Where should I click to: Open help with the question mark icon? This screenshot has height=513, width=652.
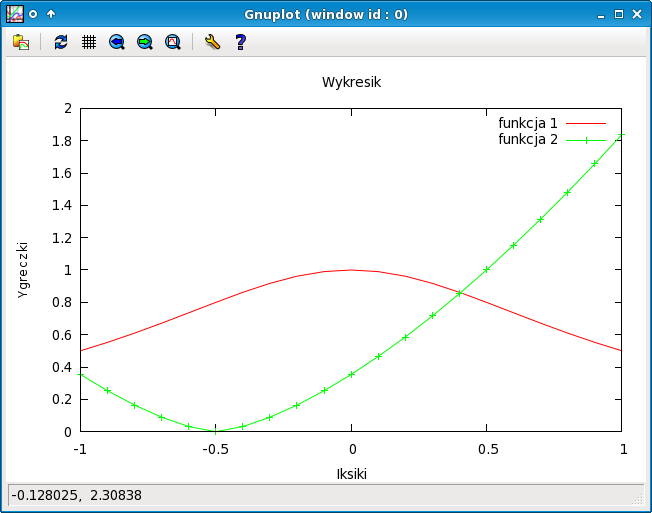(x=240, y=42)
